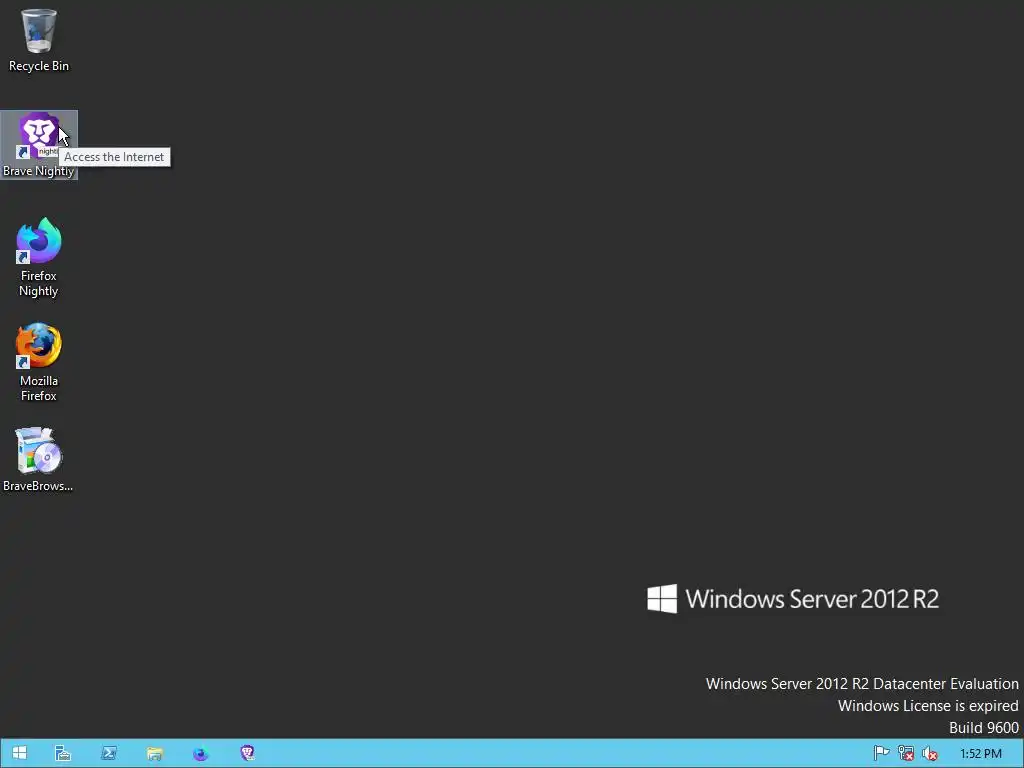Click the "BraveBrows..." label text
The image size is (1024, 768).
coord(38,486)
